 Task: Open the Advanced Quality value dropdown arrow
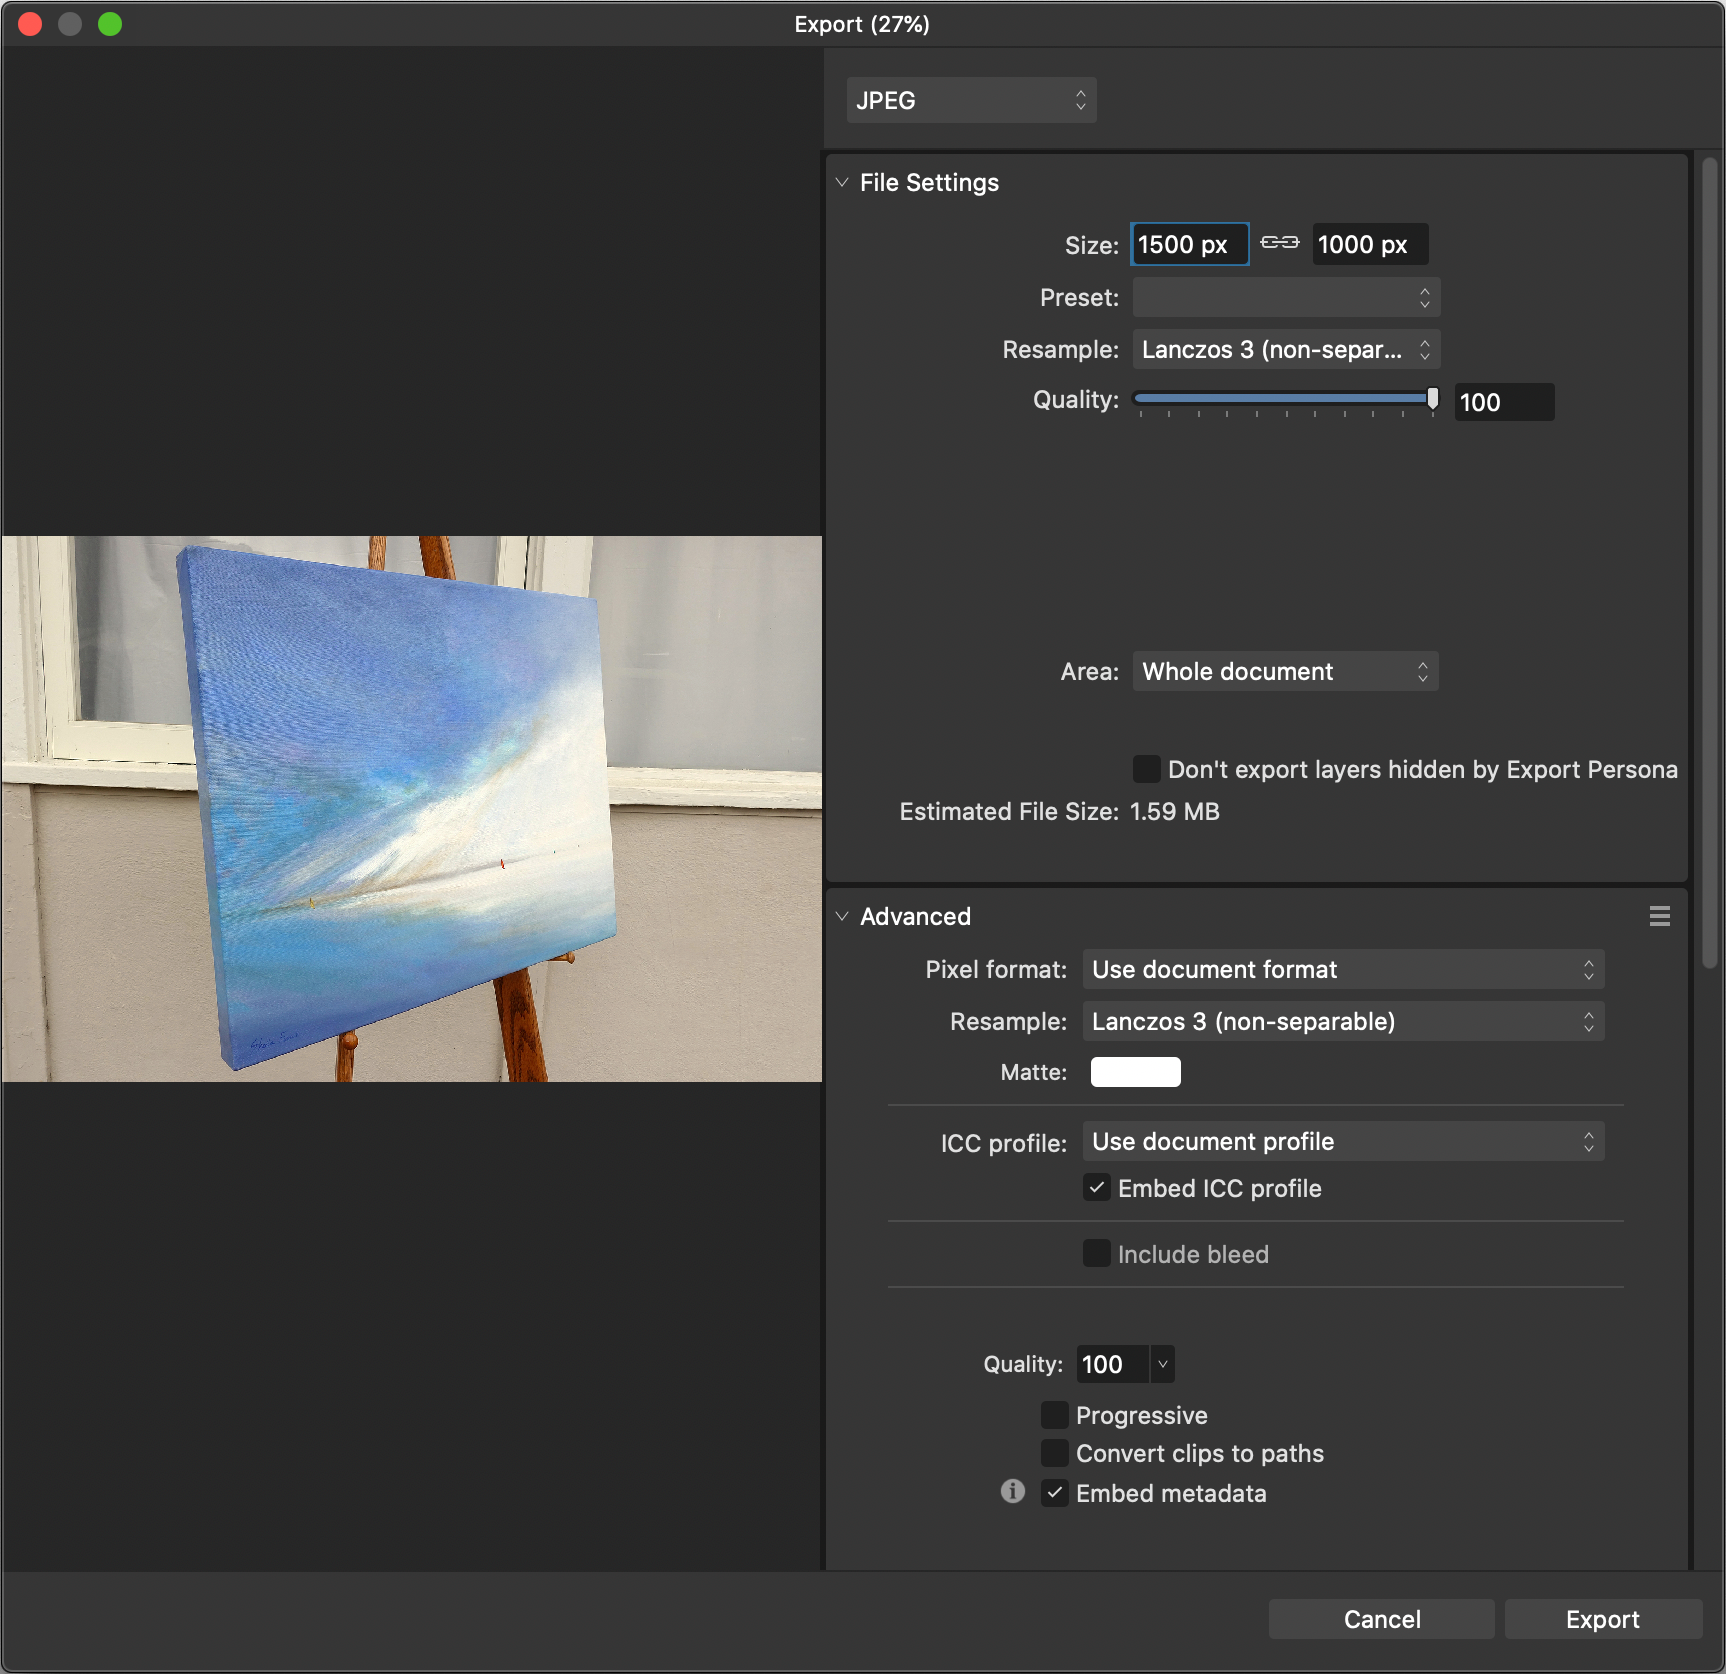(x=1162, y=1364)
